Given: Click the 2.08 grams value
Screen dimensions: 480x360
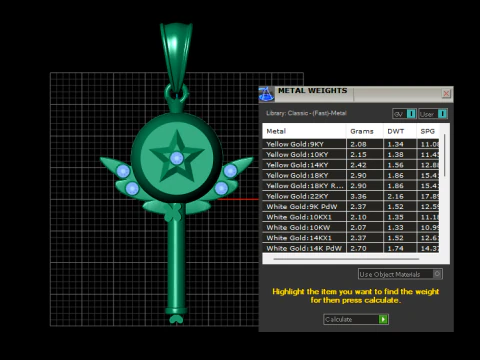Looking at the screenshot, I should 358,144.
